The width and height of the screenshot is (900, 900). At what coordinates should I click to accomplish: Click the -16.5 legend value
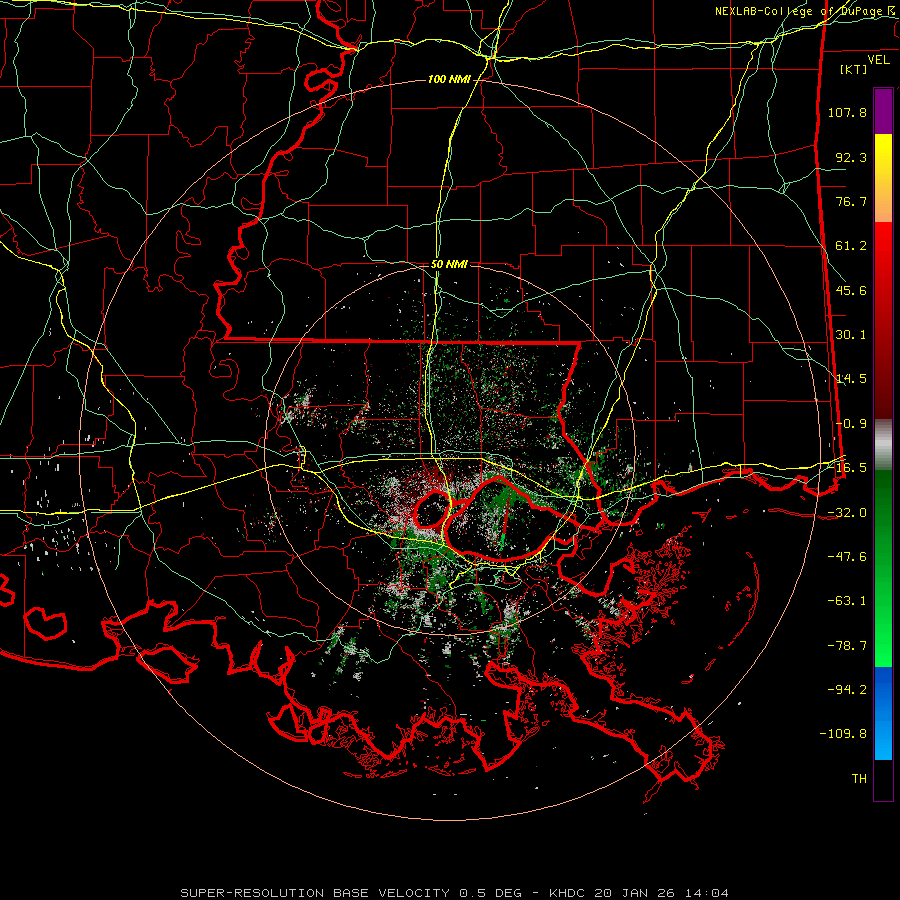pyautogui.click(x=851, y=468)
